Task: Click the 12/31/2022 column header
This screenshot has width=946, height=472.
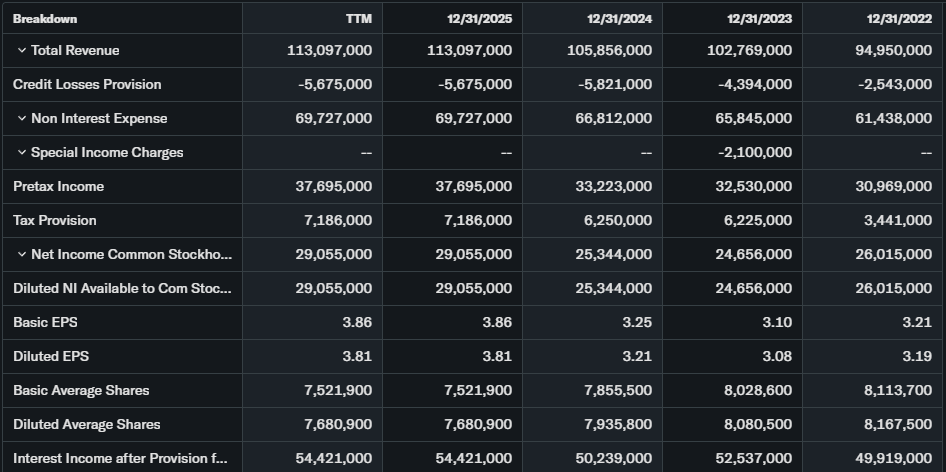Action: point(898,18)
